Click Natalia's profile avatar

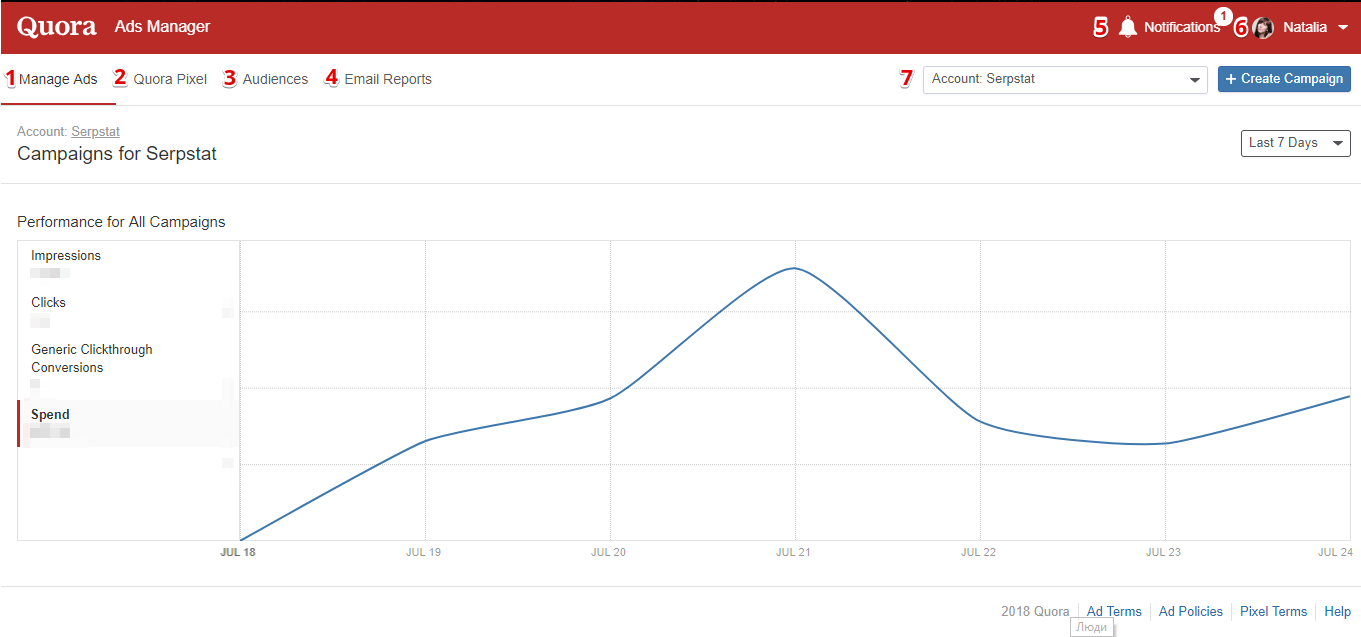click(x=1263, y=28)
